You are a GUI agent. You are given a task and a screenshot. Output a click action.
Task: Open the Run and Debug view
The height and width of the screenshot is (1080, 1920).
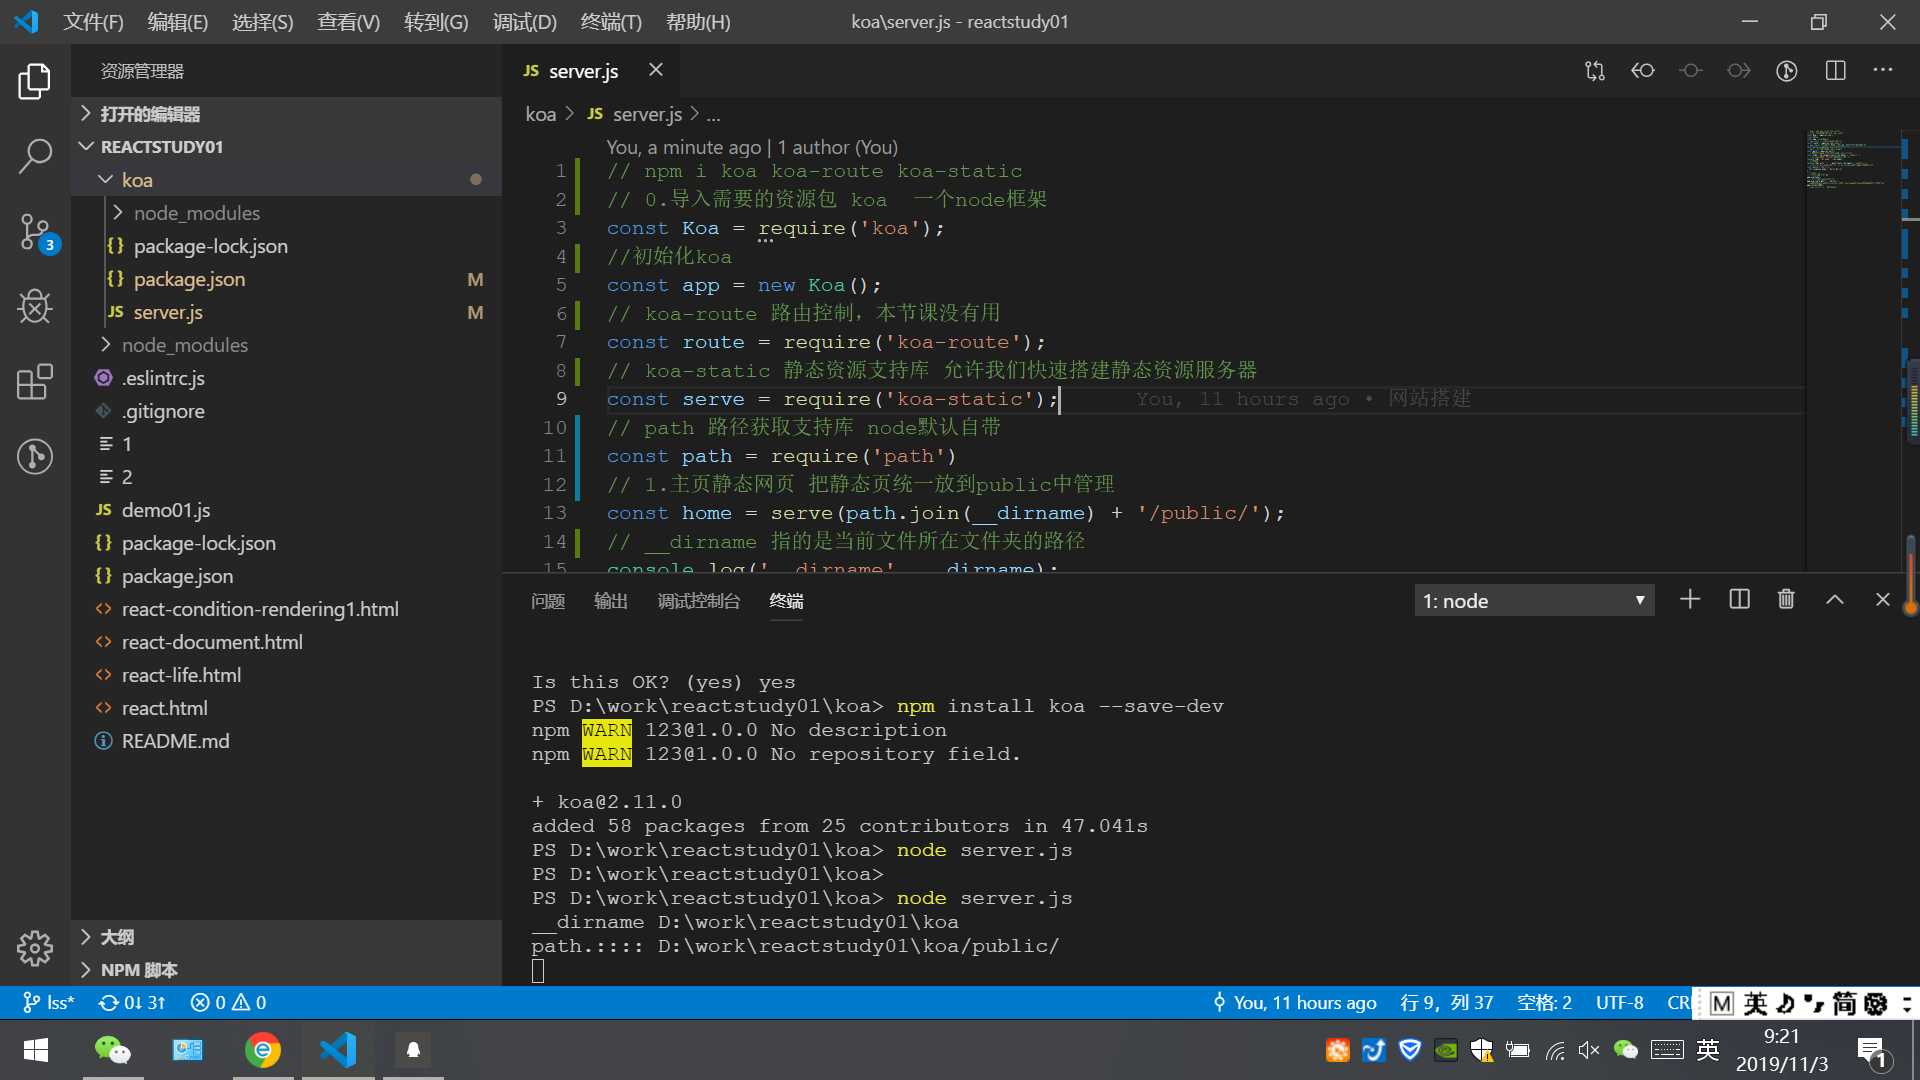tap(35, 307)
